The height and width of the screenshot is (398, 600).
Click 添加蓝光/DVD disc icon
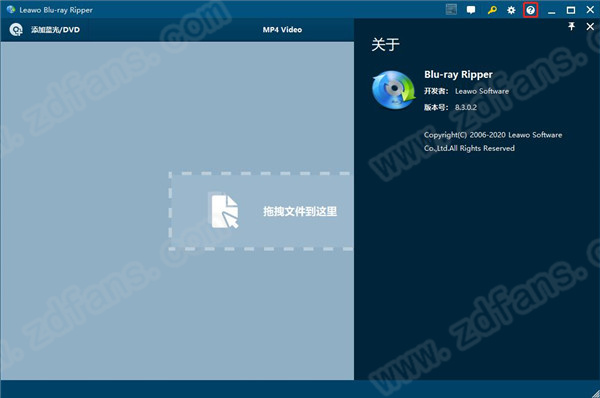pyautogui.click(x=16, y=29)
